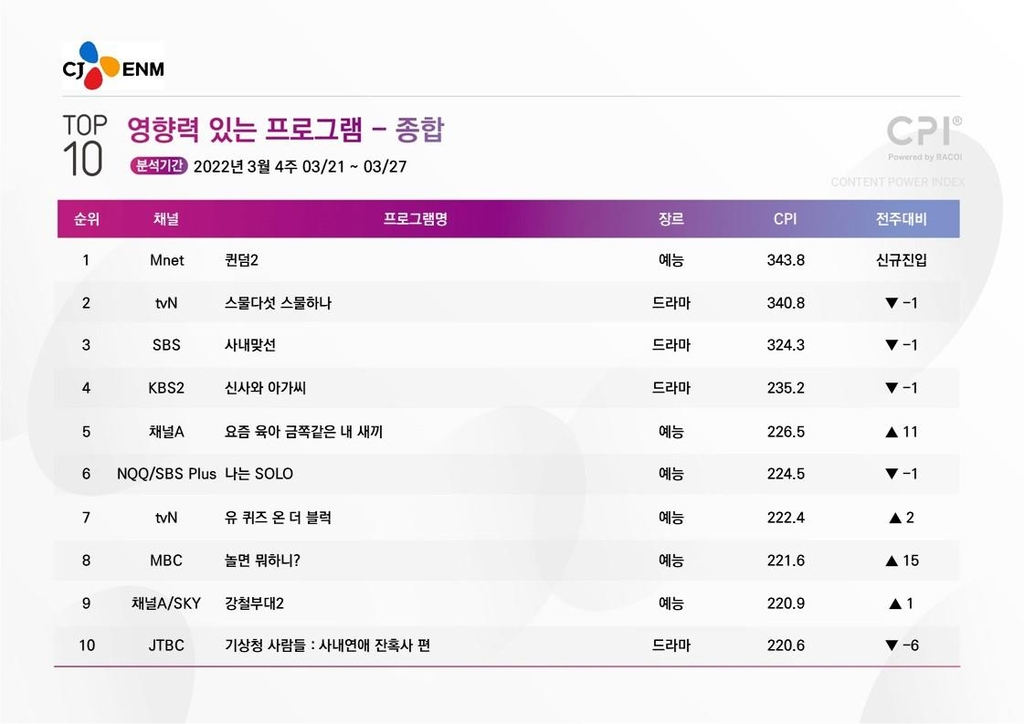Image resolution: width=1024 pixels, height=724 pixels.
Task: Select the 프로그램명 column header
Action: pos(415,219)
